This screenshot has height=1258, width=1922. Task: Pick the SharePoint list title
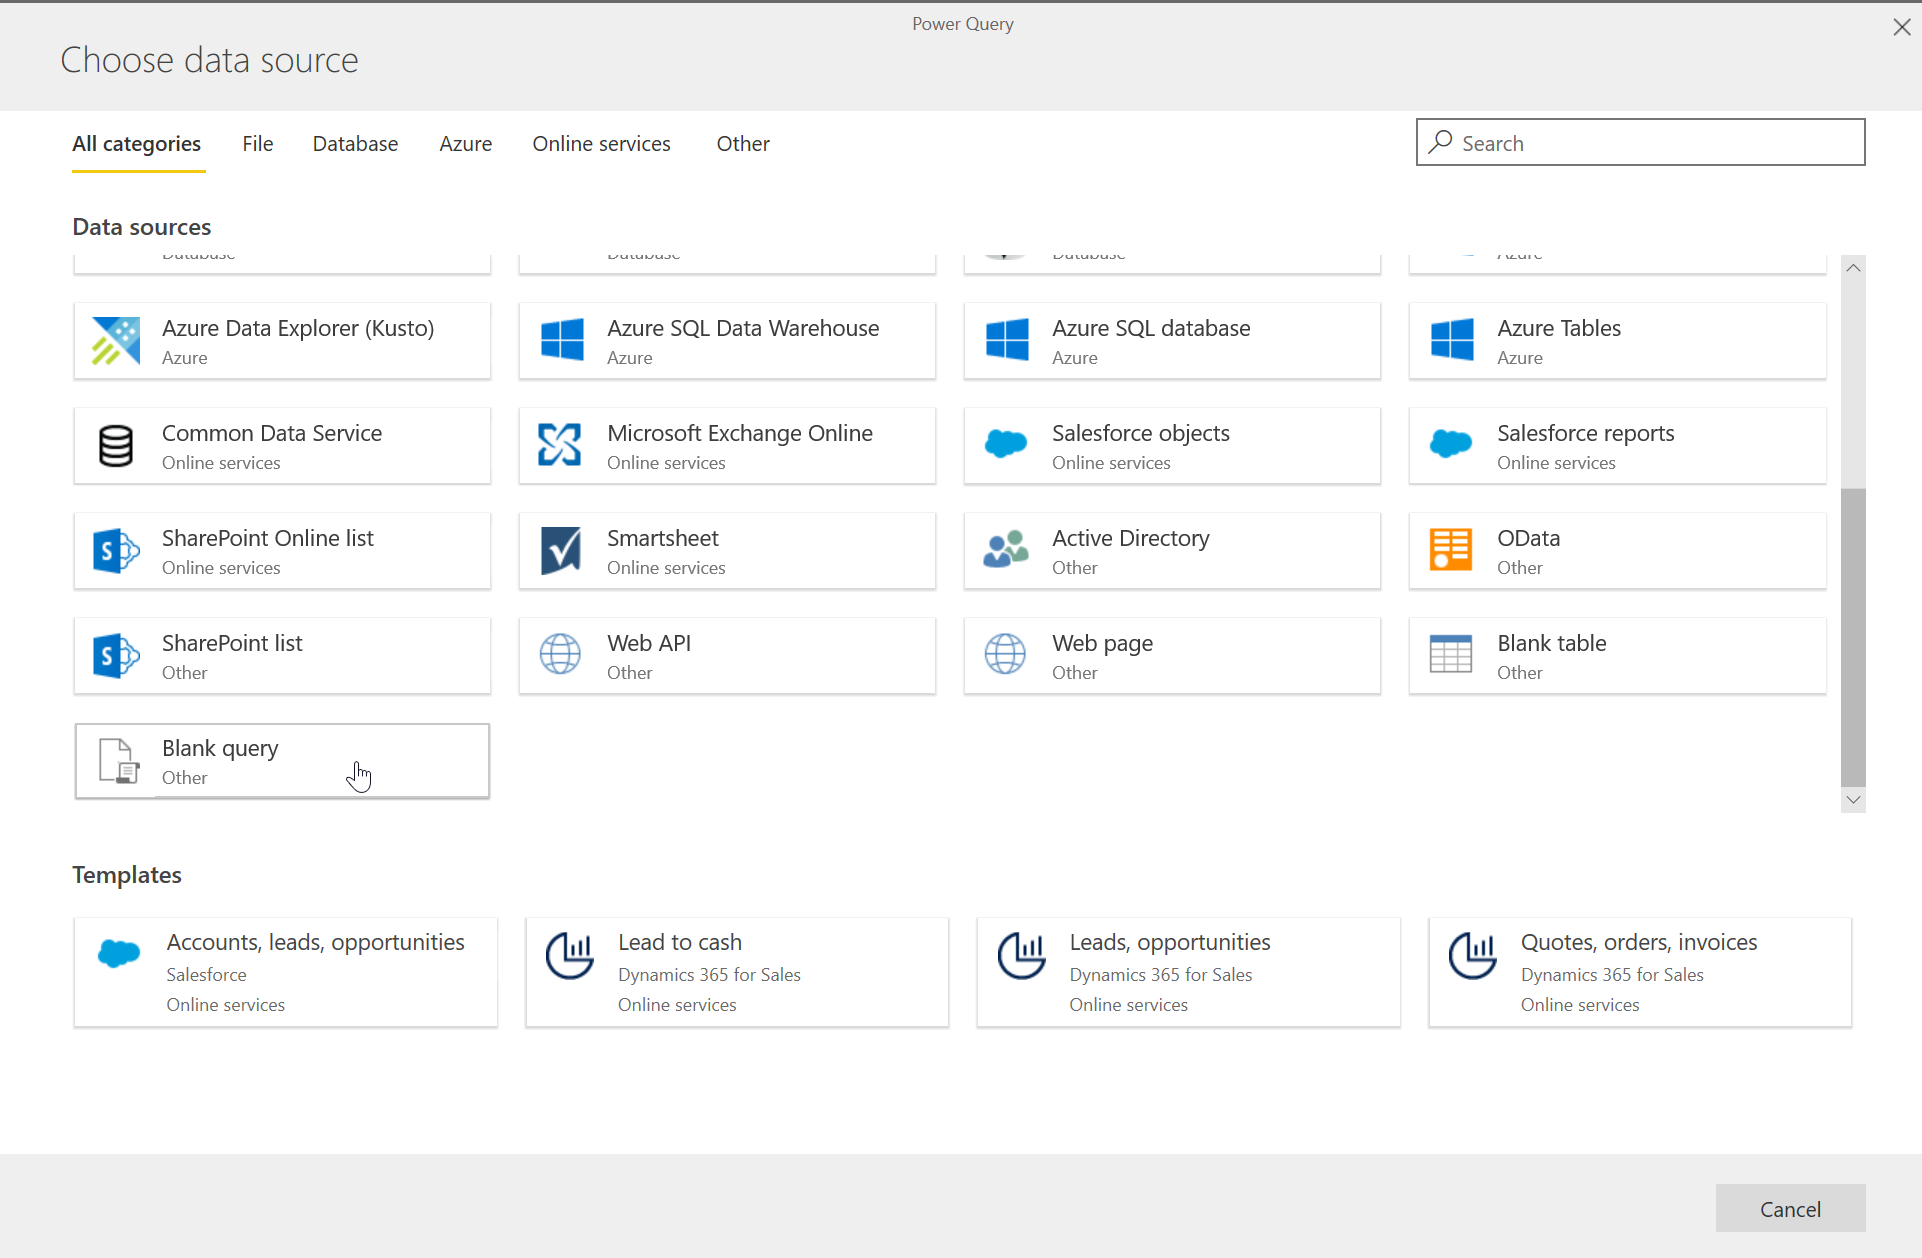(x=232, y=643)
